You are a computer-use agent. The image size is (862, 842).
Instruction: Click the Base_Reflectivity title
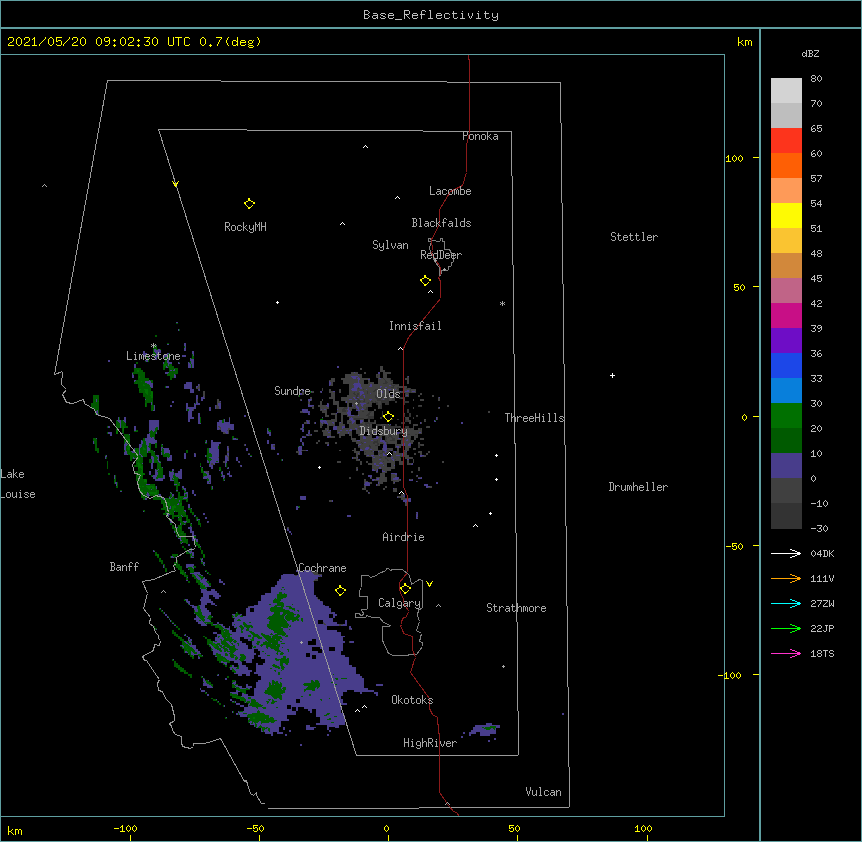click(x=431, y=15)
